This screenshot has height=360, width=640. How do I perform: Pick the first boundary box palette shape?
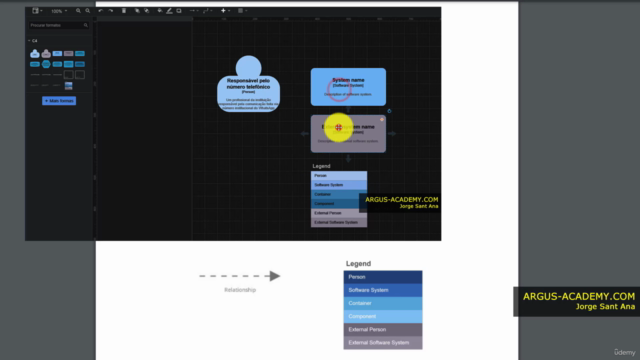pos(69,75)
